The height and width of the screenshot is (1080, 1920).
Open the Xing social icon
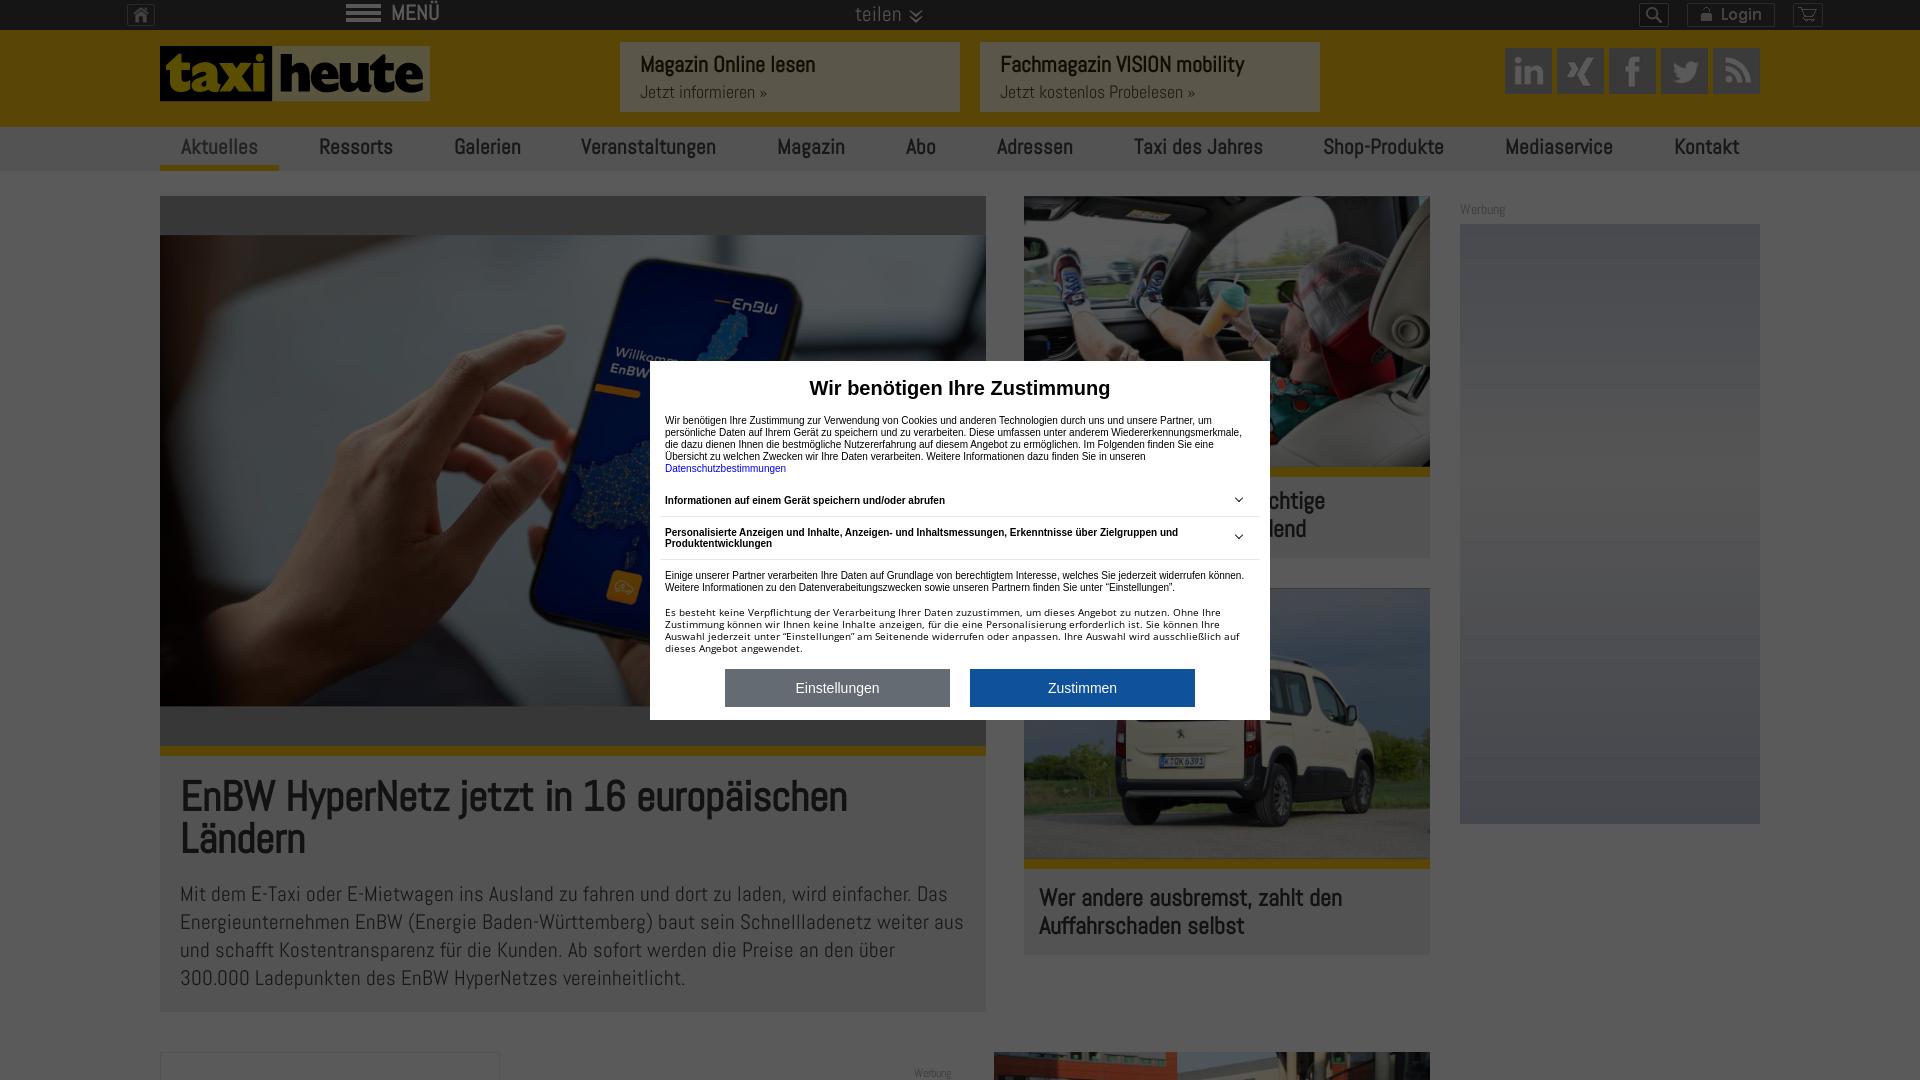1580,71
